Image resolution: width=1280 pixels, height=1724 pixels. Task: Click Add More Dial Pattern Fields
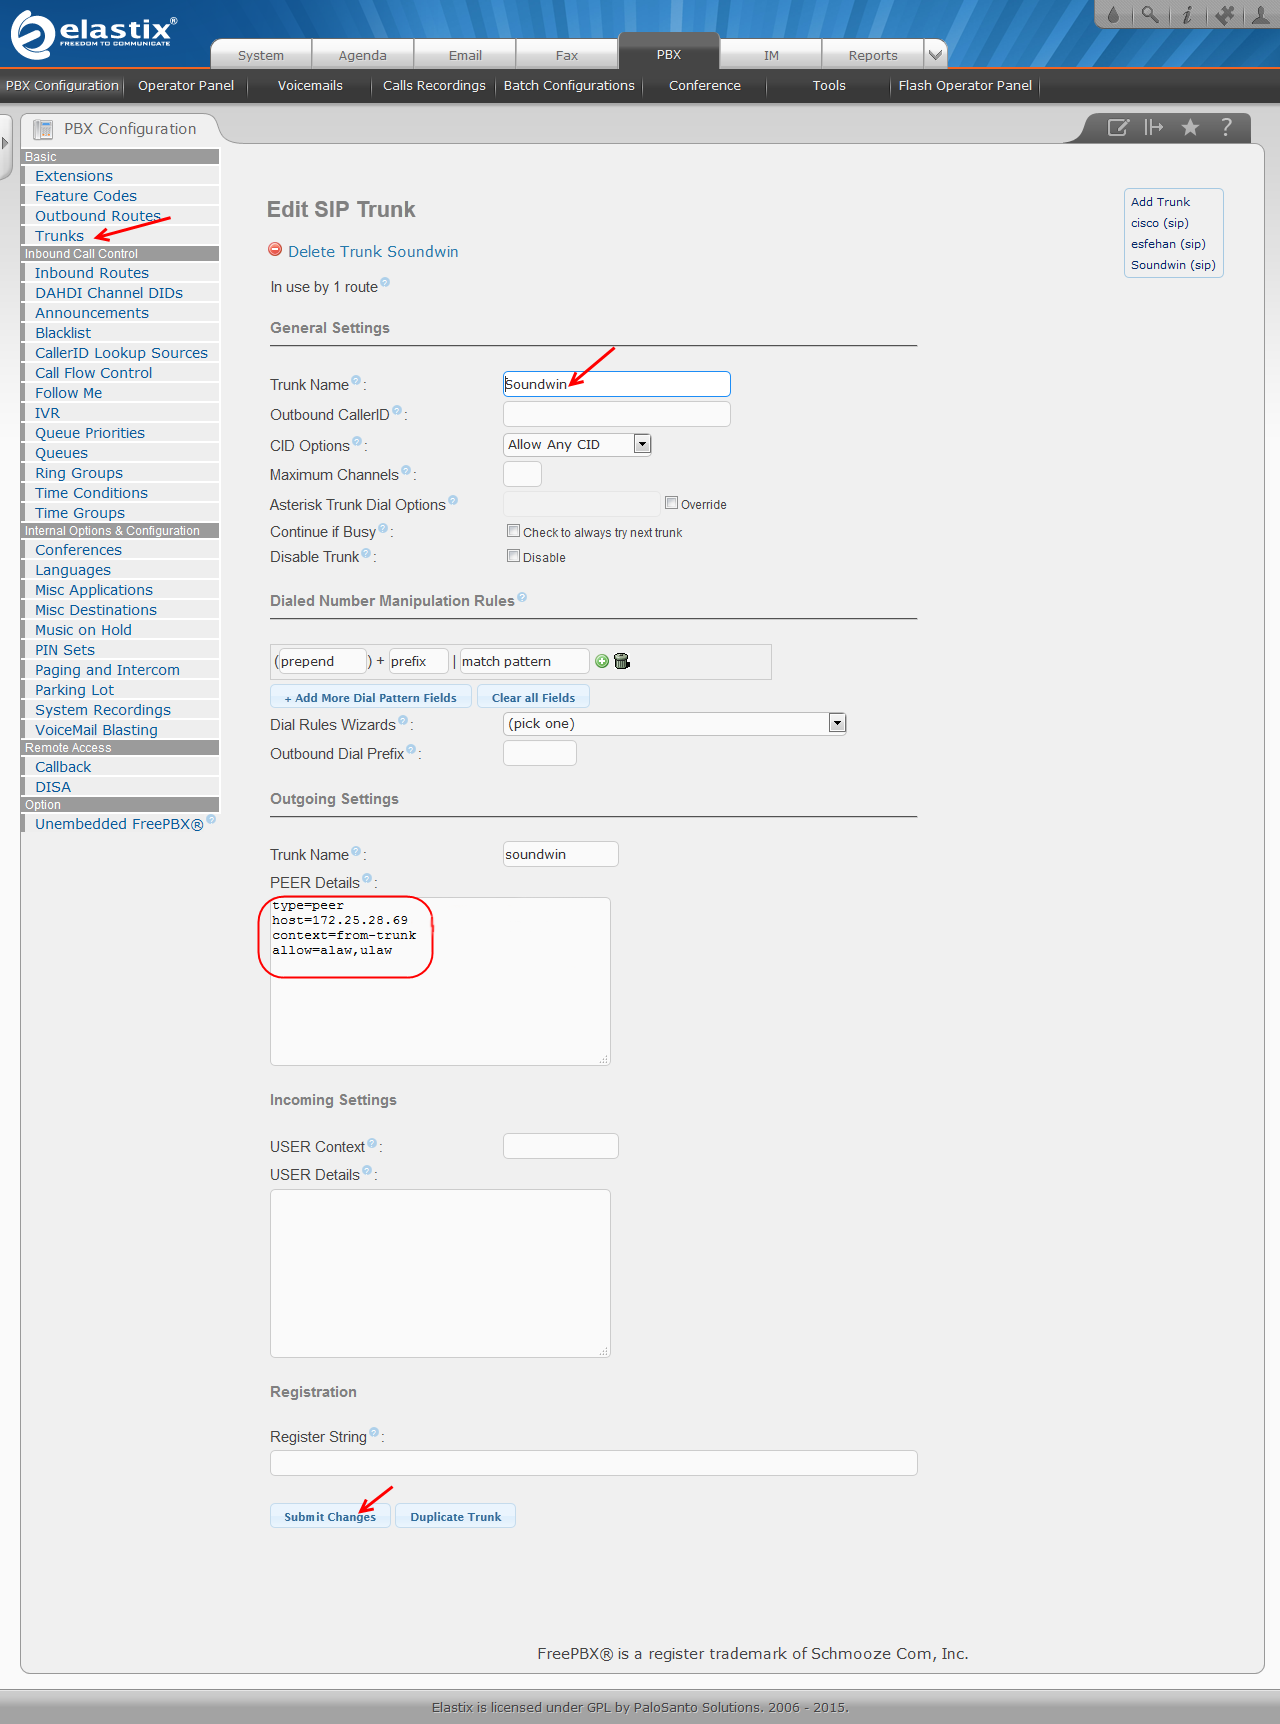371,697
